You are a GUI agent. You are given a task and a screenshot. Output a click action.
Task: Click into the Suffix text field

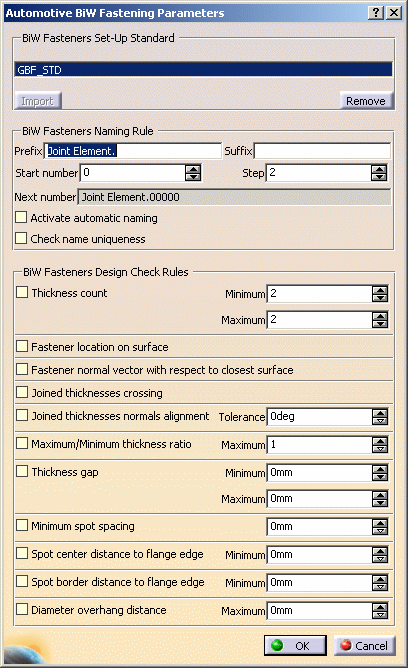[x=322, y=151]
